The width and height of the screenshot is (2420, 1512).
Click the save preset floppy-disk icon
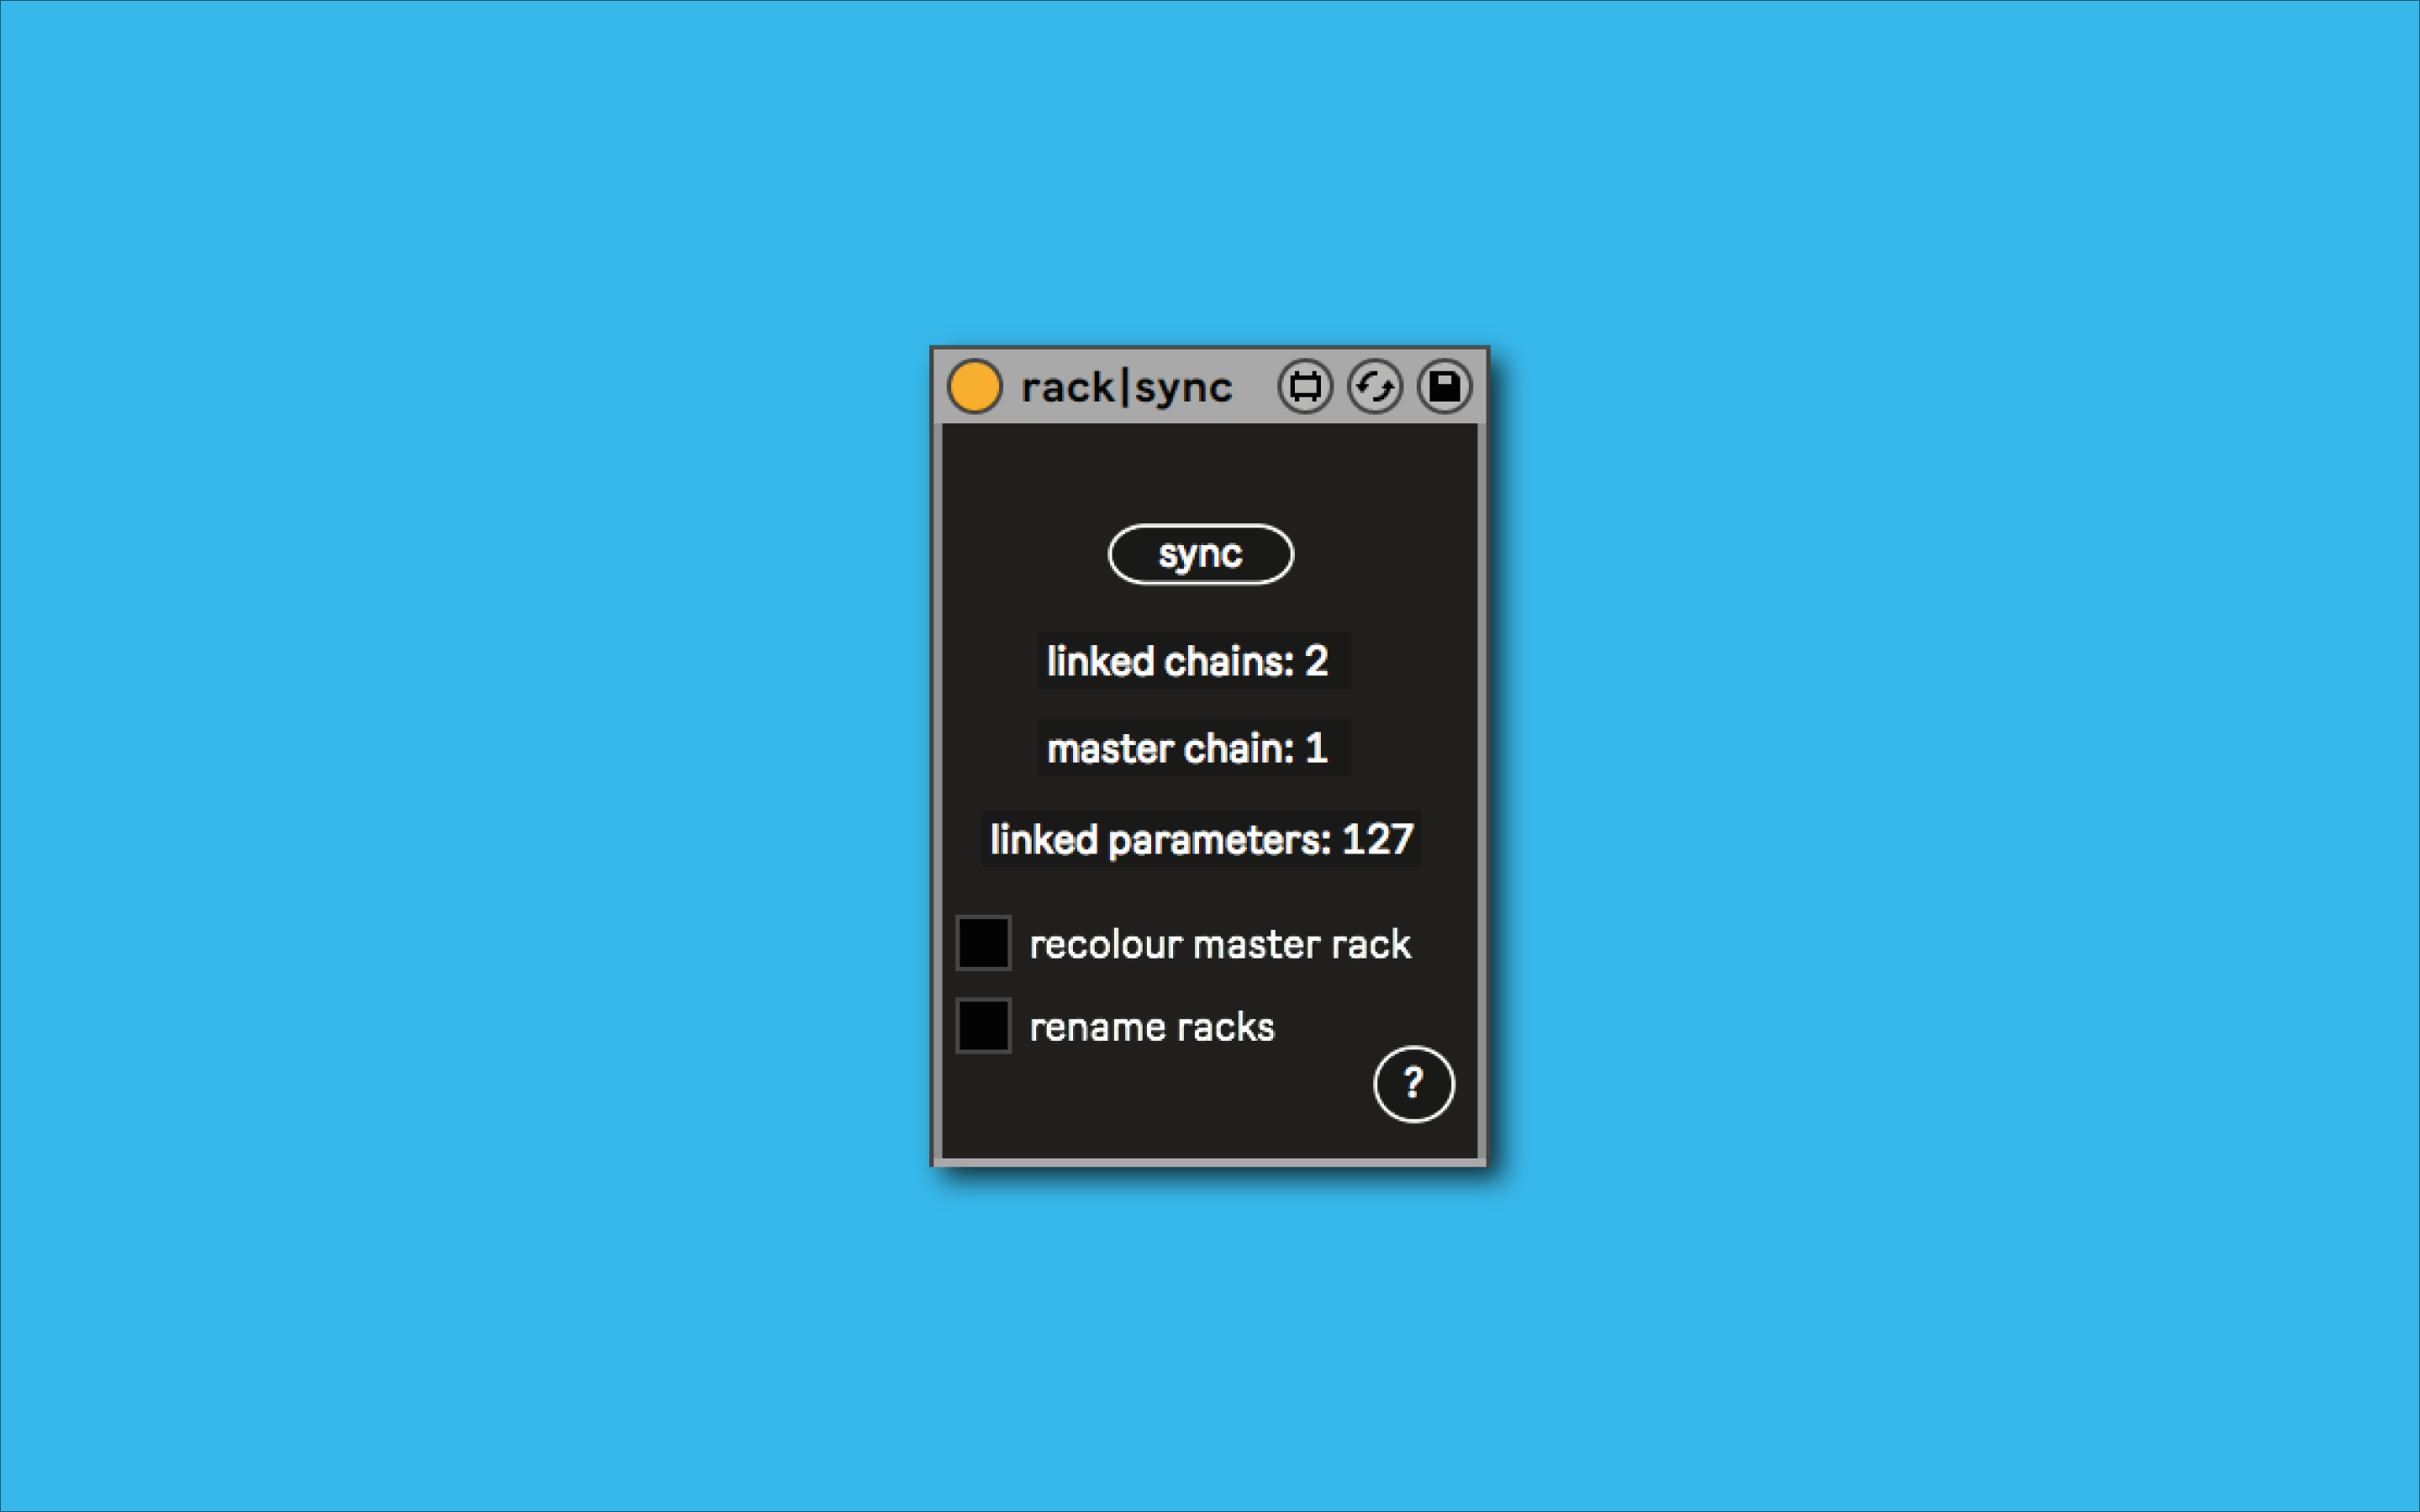(1444, 386)
